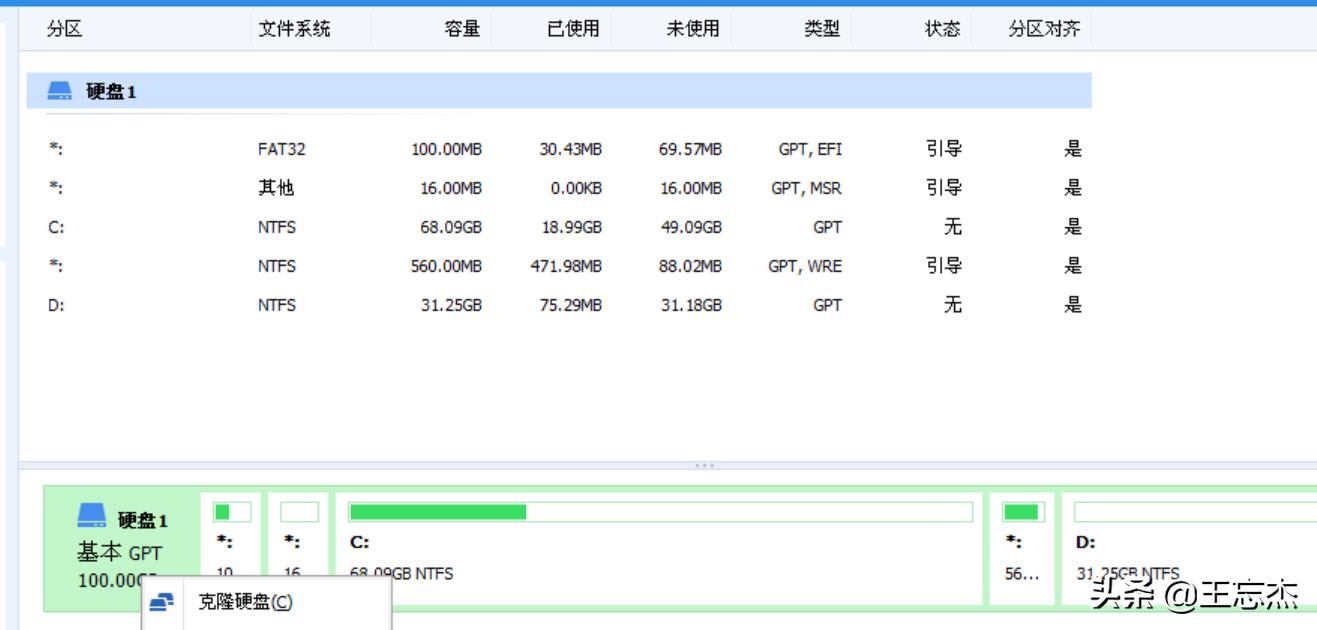Choose 克隆硬盘(C) from the context menu
The height and width of the screenshot is (630, 1317).
pos(246,604)
